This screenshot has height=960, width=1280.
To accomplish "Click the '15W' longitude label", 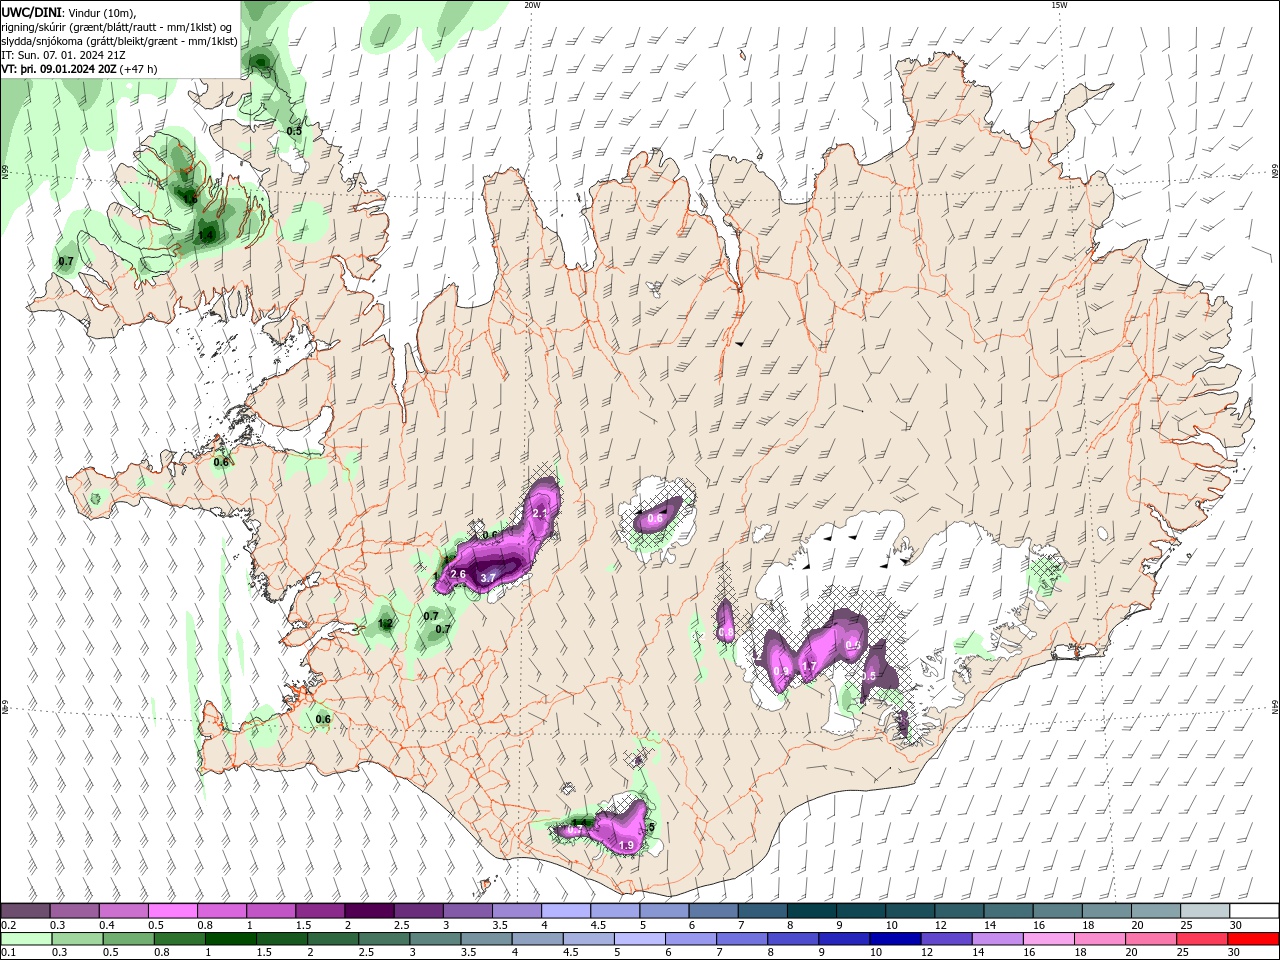I will tap(1060, 5).
